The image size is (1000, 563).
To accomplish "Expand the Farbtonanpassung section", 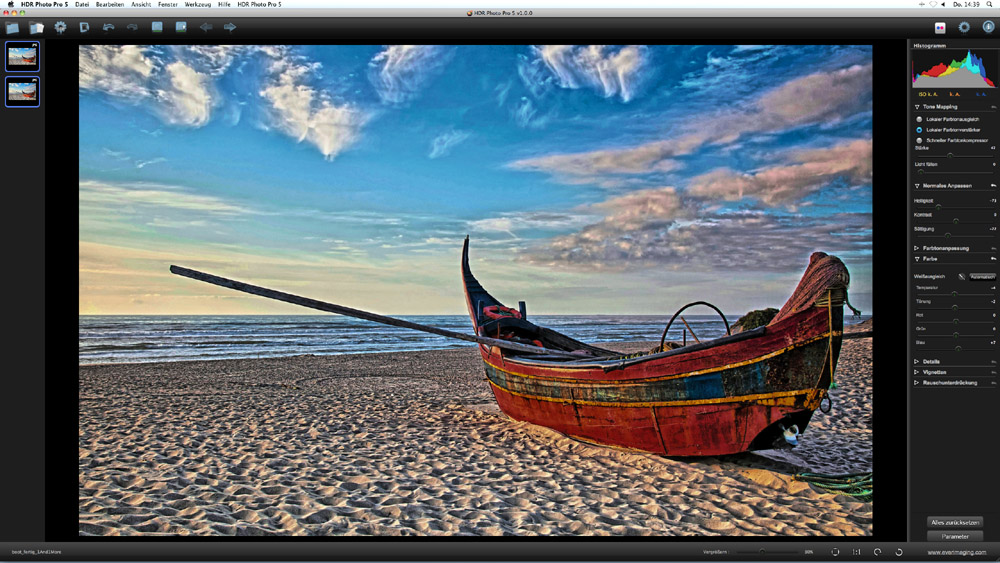I will tap(945, 247).
